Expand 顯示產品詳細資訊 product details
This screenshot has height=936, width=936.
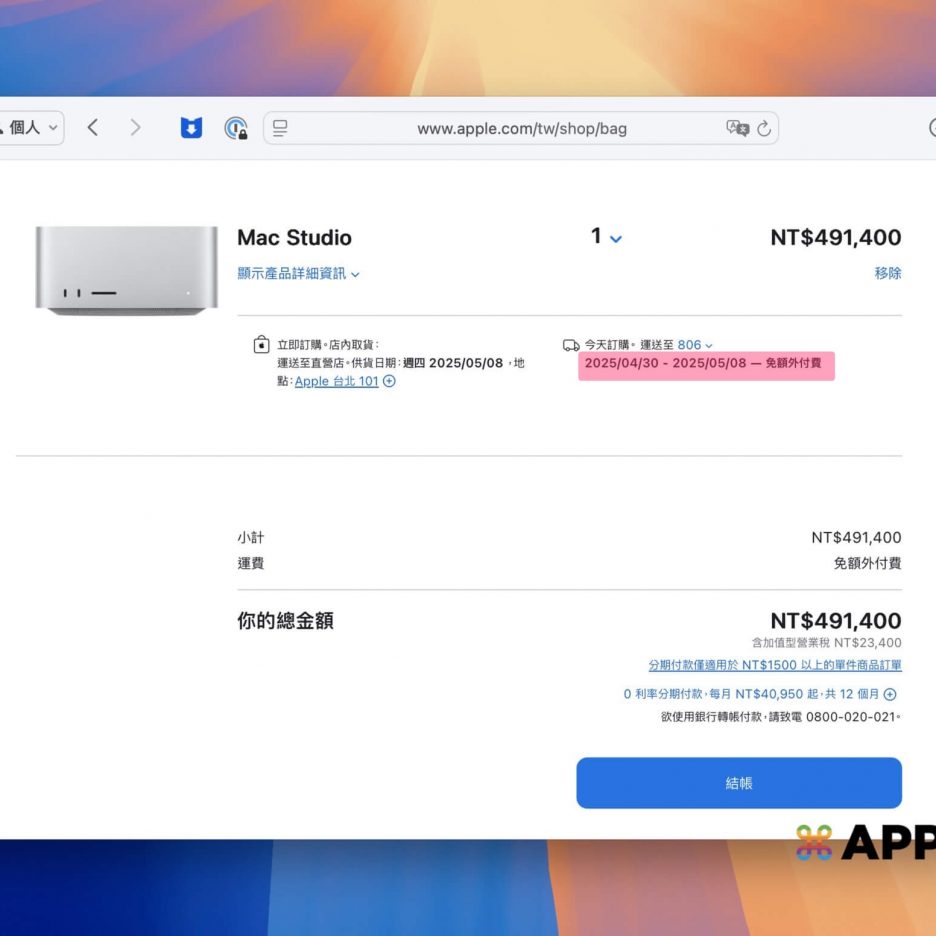pyautogui.click(x=298, y=273)
